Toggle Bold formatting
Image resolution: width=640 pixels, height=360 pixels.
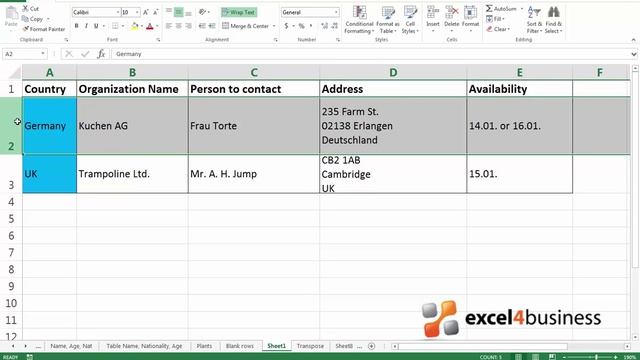pyautogui.click(x=76, y=26)
